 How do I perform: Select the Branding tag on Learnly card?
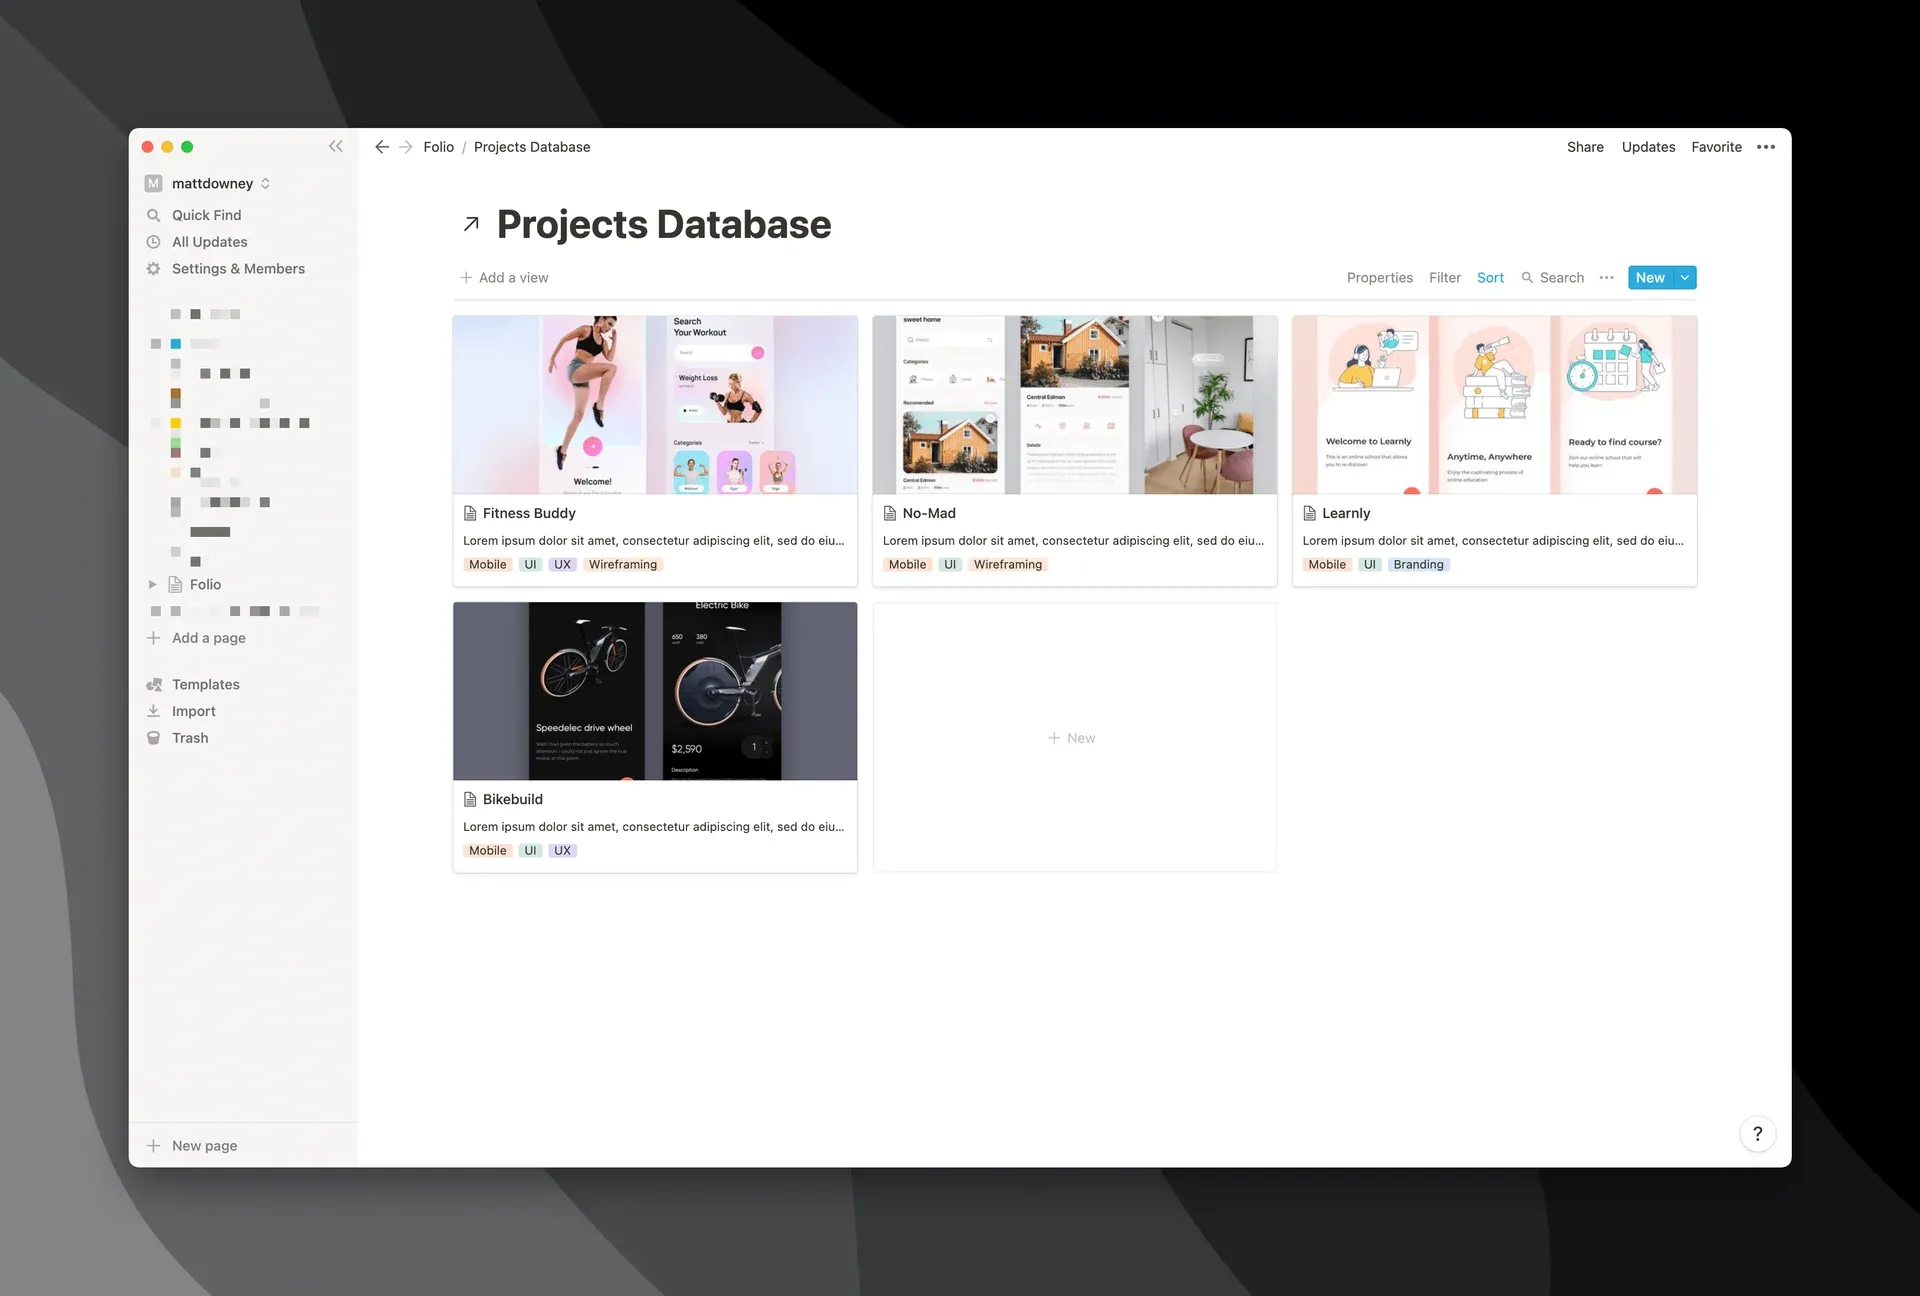[x=1418, y=564]
